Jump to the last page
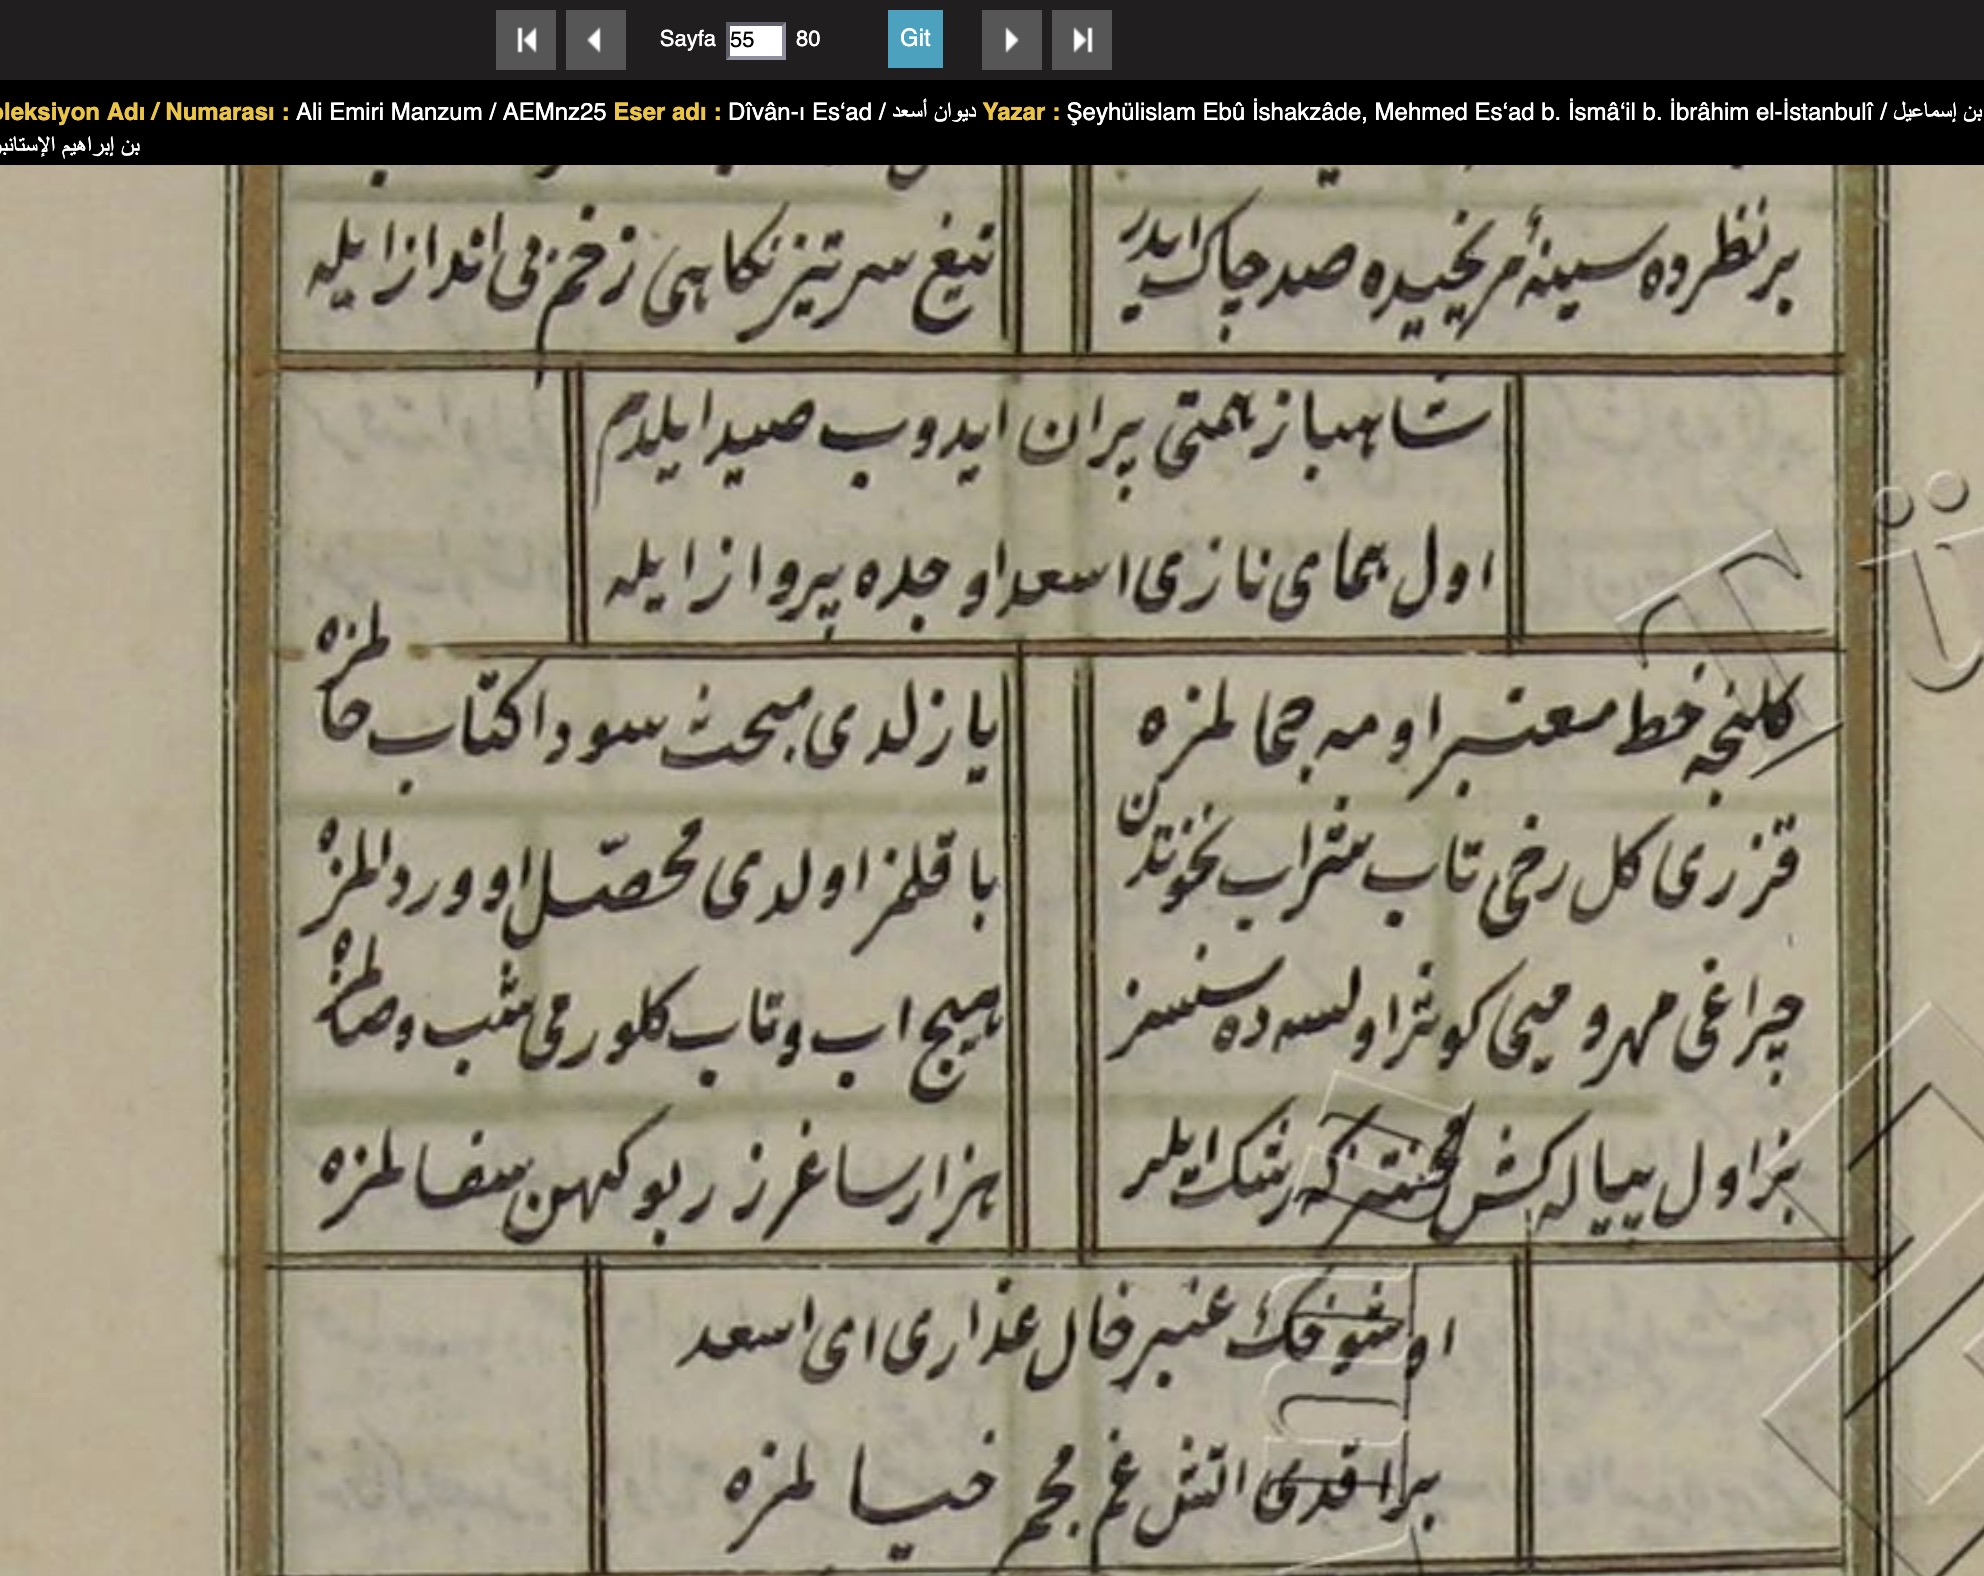1984x1576 pixels. (x=1081, y=40)
